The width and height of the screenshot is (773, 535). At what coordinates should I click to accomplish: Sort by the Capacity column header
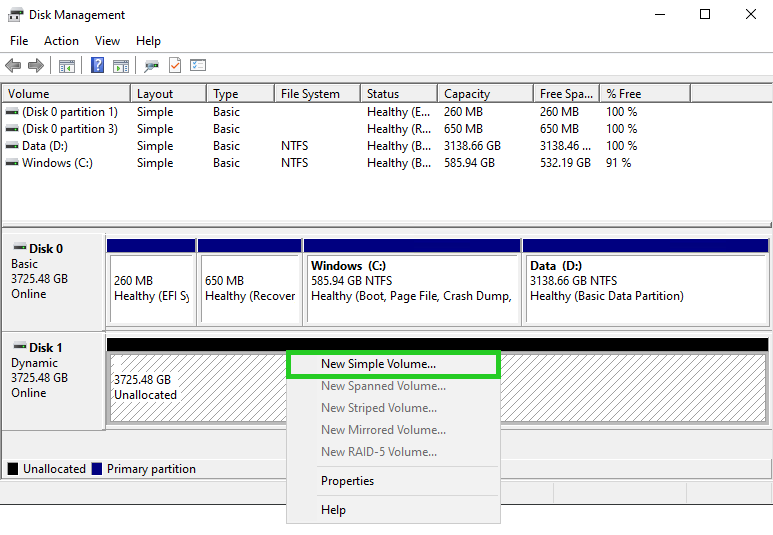click(486, 94)
